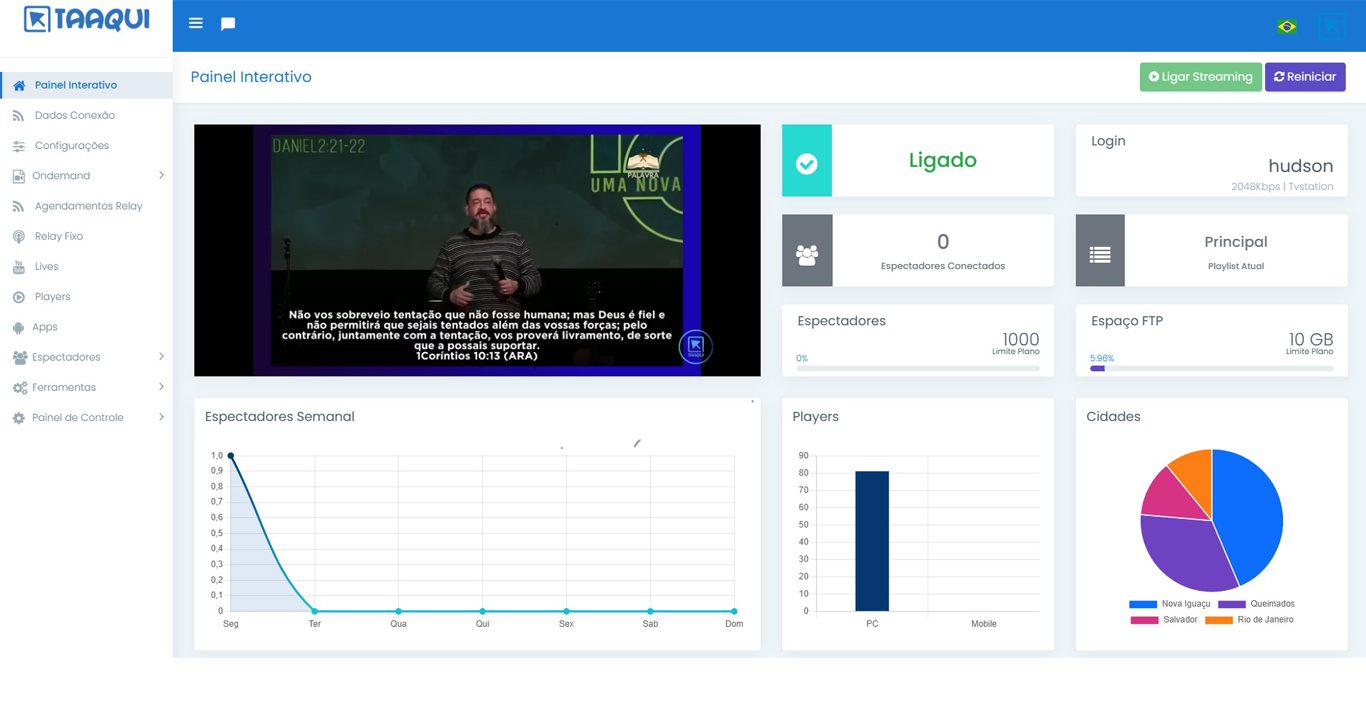Click the green Ligado check status icon
This screenshot has width=1366, height=719.
tap(807, 161)
